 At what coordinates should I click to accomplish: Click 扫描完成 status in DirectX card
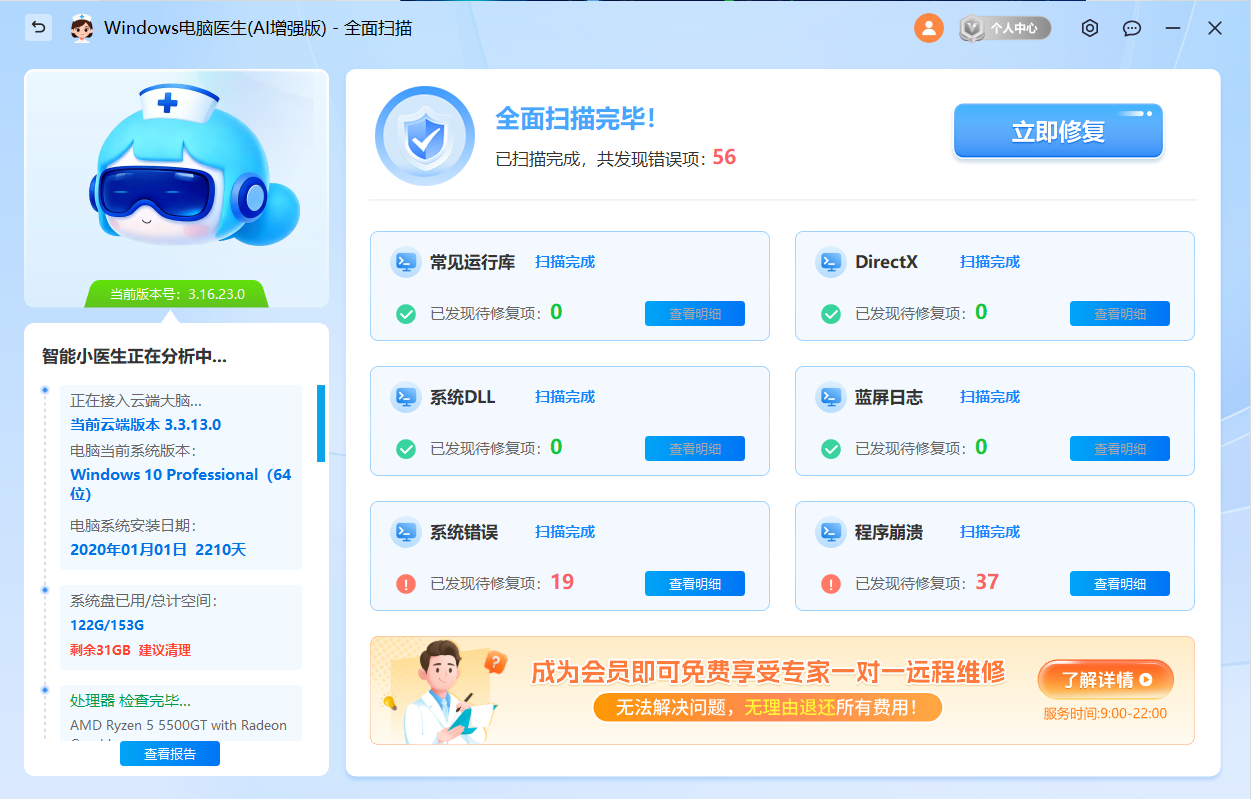(x=990, y=262)
